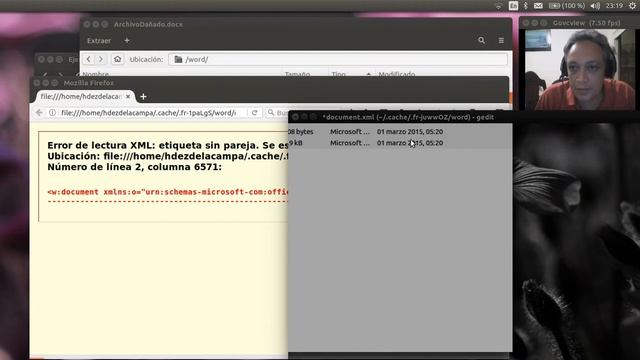Open the sound volume indicator
This screenshot has width=640, height=360.
tap(595, 6)
